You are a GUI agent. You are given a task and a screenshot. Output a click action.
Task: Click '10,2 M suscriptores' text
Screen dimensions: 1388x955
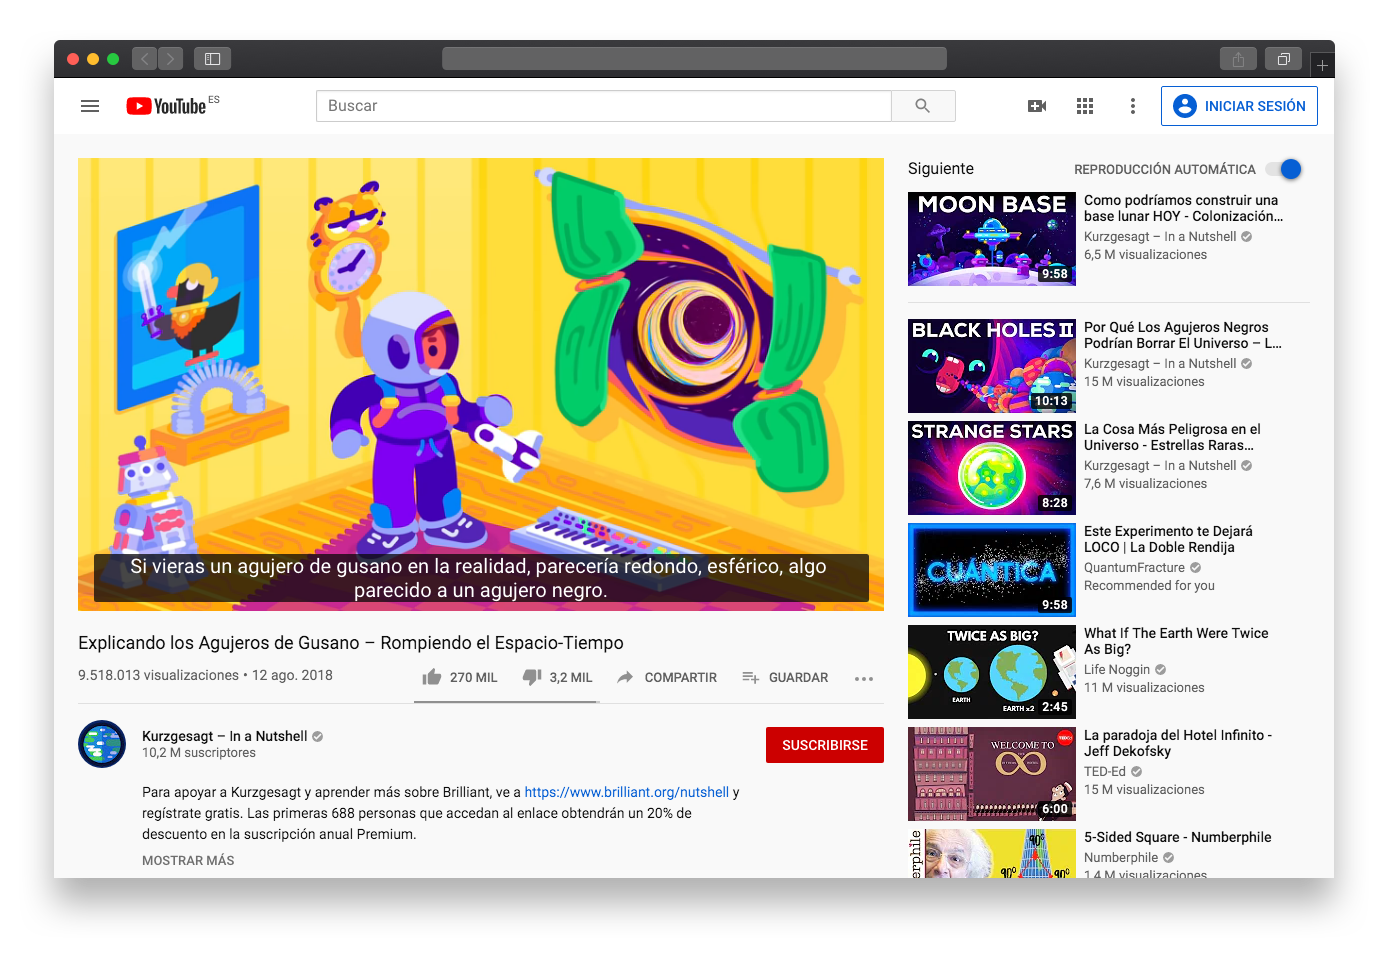click(x=199, y=753)
